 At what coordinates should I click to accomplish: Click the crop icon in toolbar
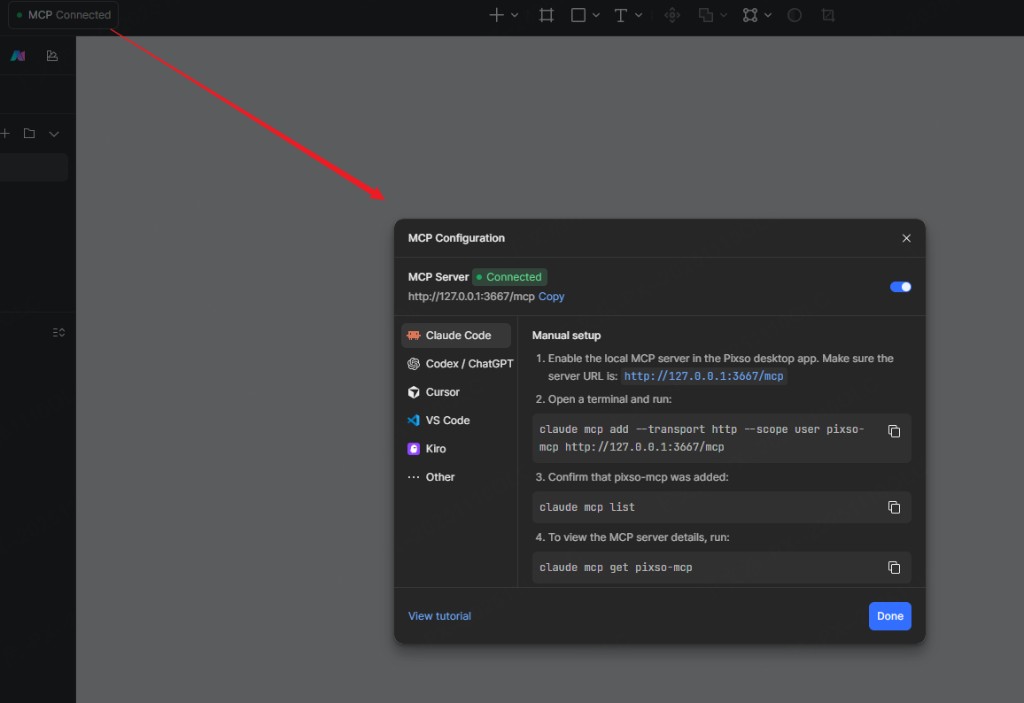828,15
